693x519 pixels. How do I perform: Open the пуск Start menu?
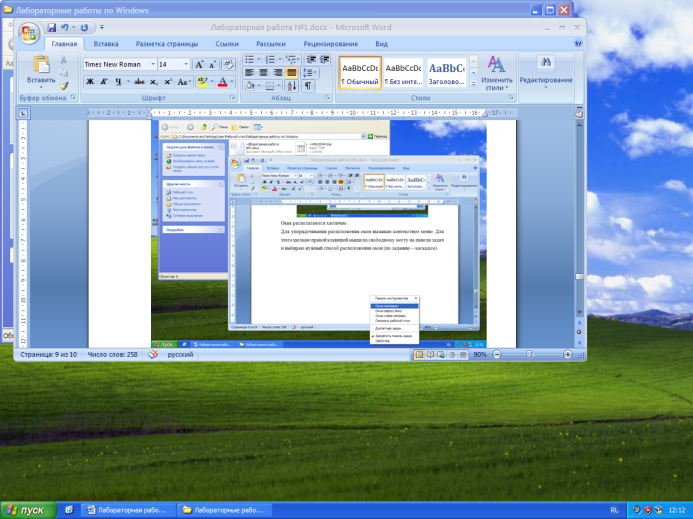28,510
